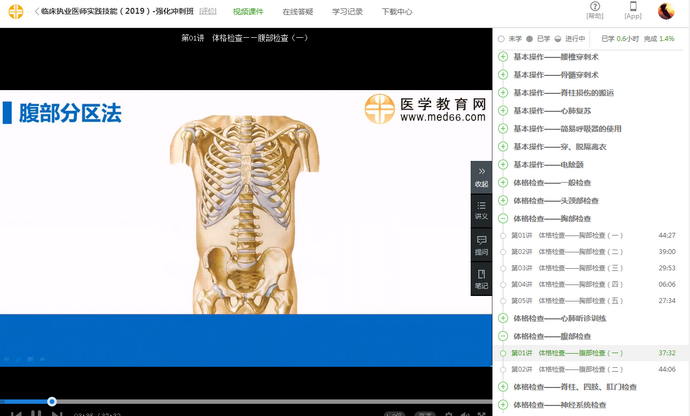Collapse the 体格检查——胸部检查 section
The height and width of the screenshot is (416, 690).
click(x=503, y=218)
